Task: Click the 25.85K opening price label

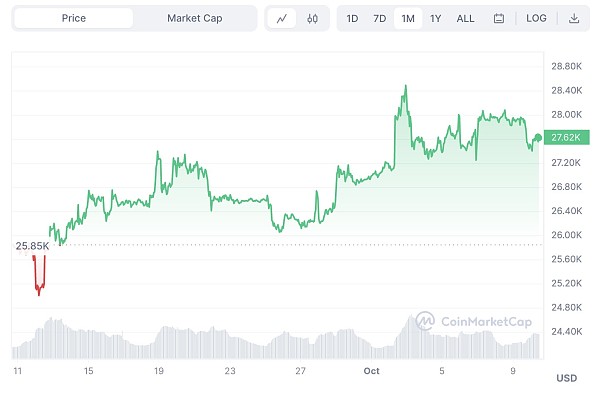Action: (33, 246)
